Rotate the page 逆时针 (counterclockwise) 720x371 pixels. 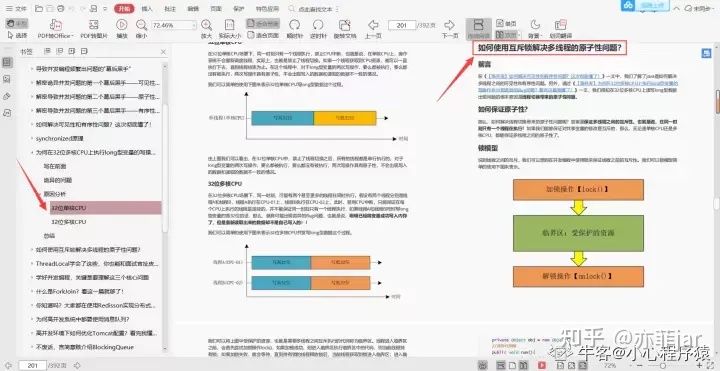click(x=318, y=29)
